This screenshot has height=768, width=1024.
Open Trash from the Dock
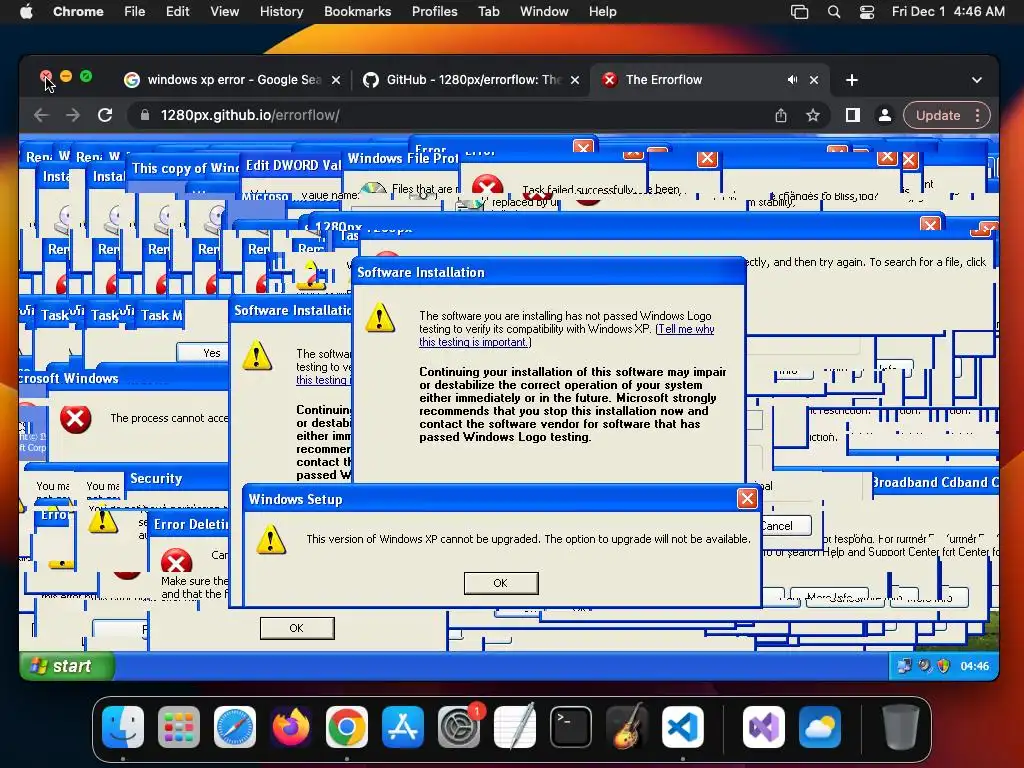(901, 727)
